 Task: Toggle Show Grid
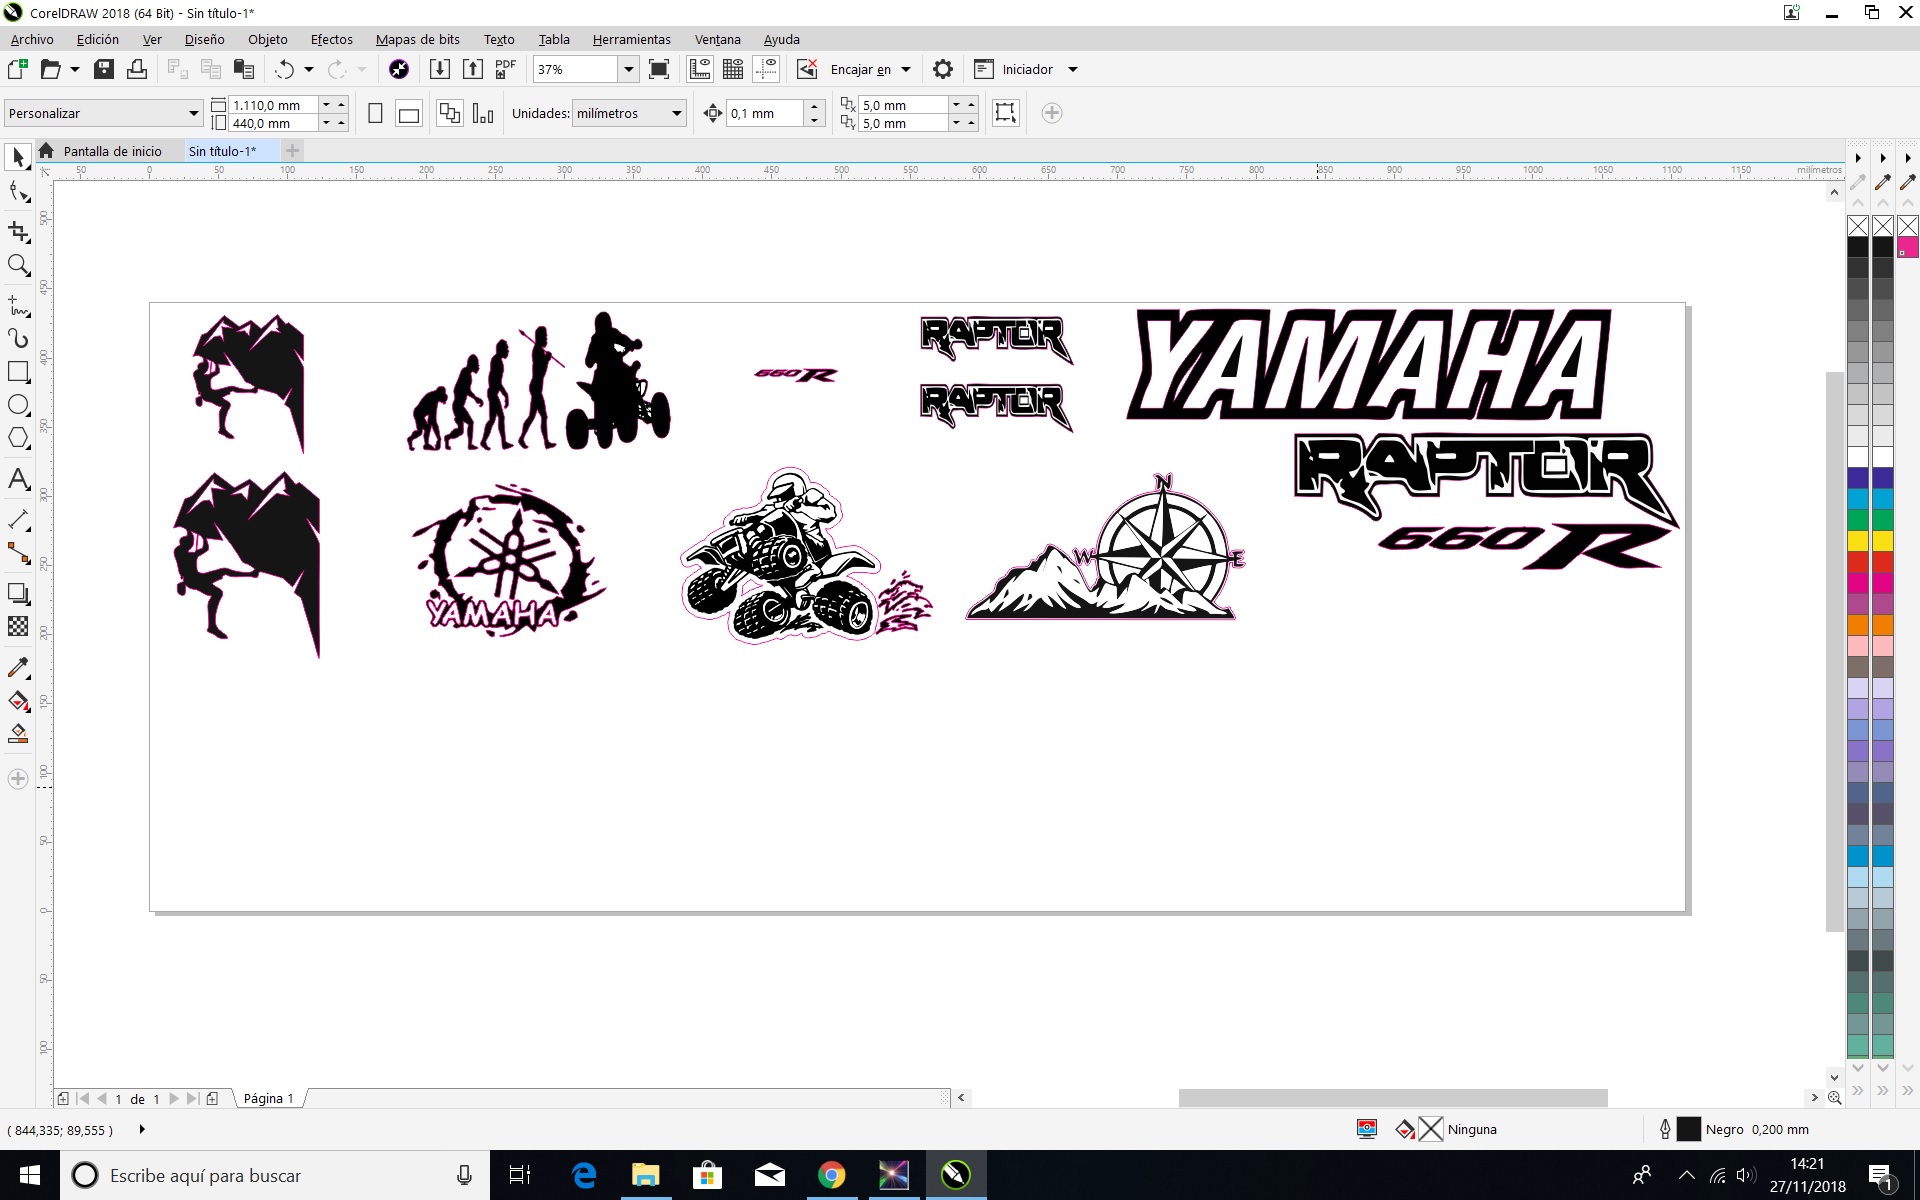coord(733,69)
